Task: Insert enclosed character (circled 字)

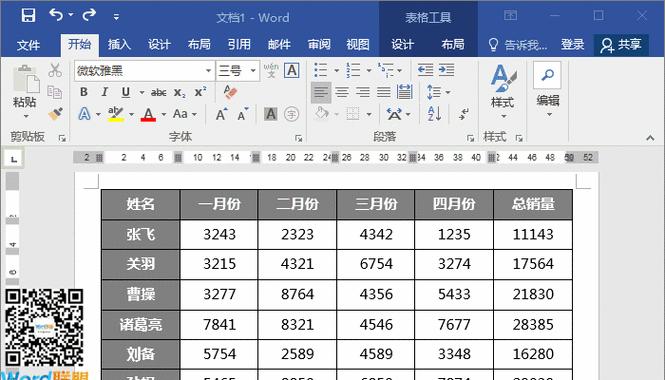Action: tap(291, 114)
